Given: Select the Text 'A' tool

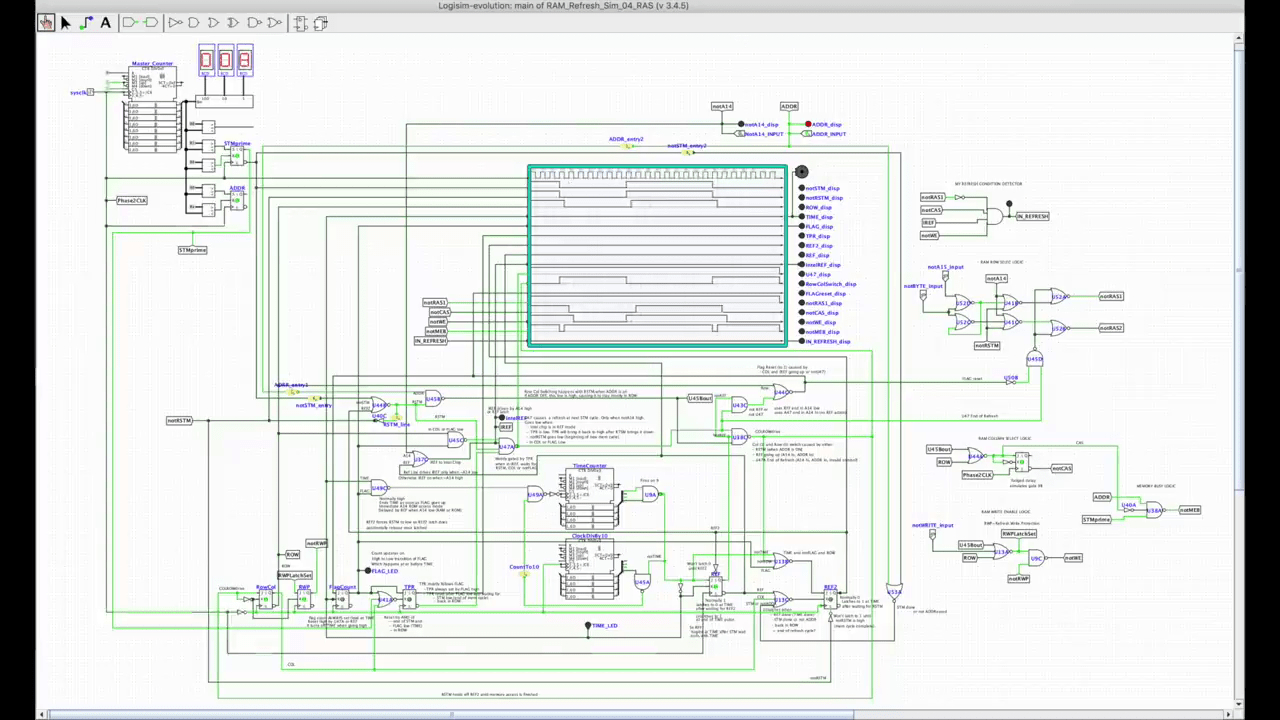Looking at the screenshot, I should coord(106,22).
